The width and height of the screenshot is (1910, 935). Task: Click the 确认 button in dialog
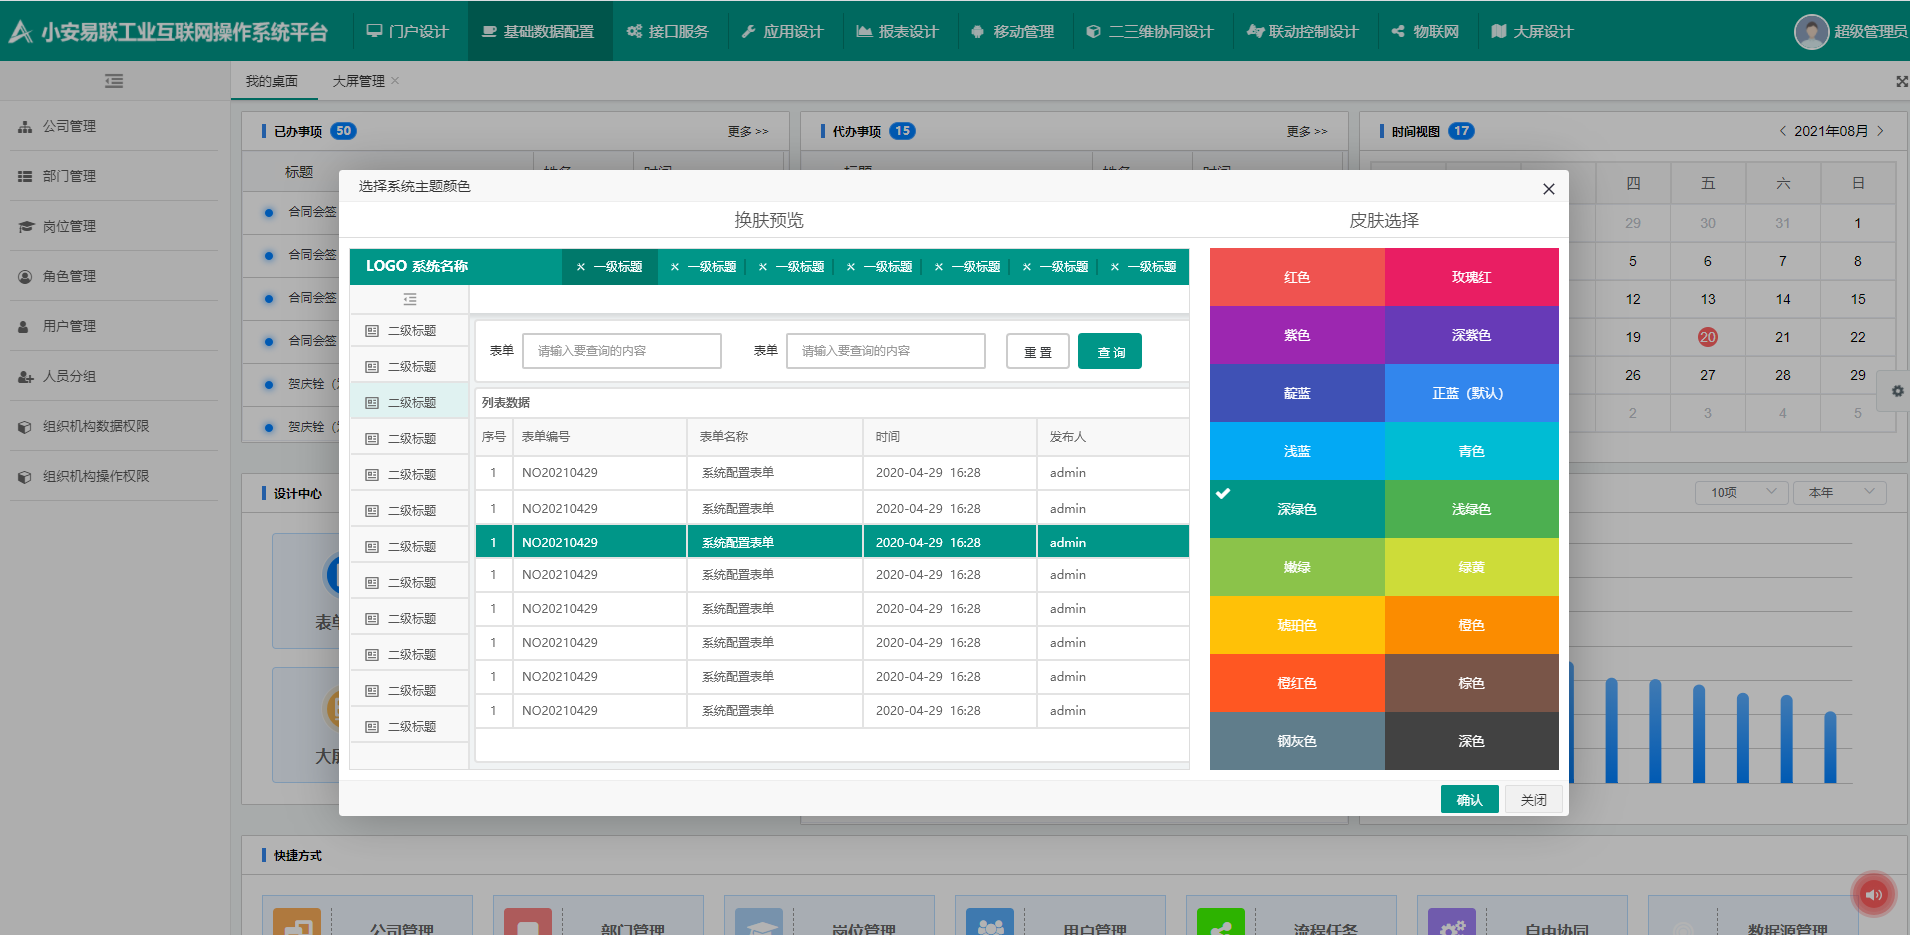click(x=1469, y=799)
